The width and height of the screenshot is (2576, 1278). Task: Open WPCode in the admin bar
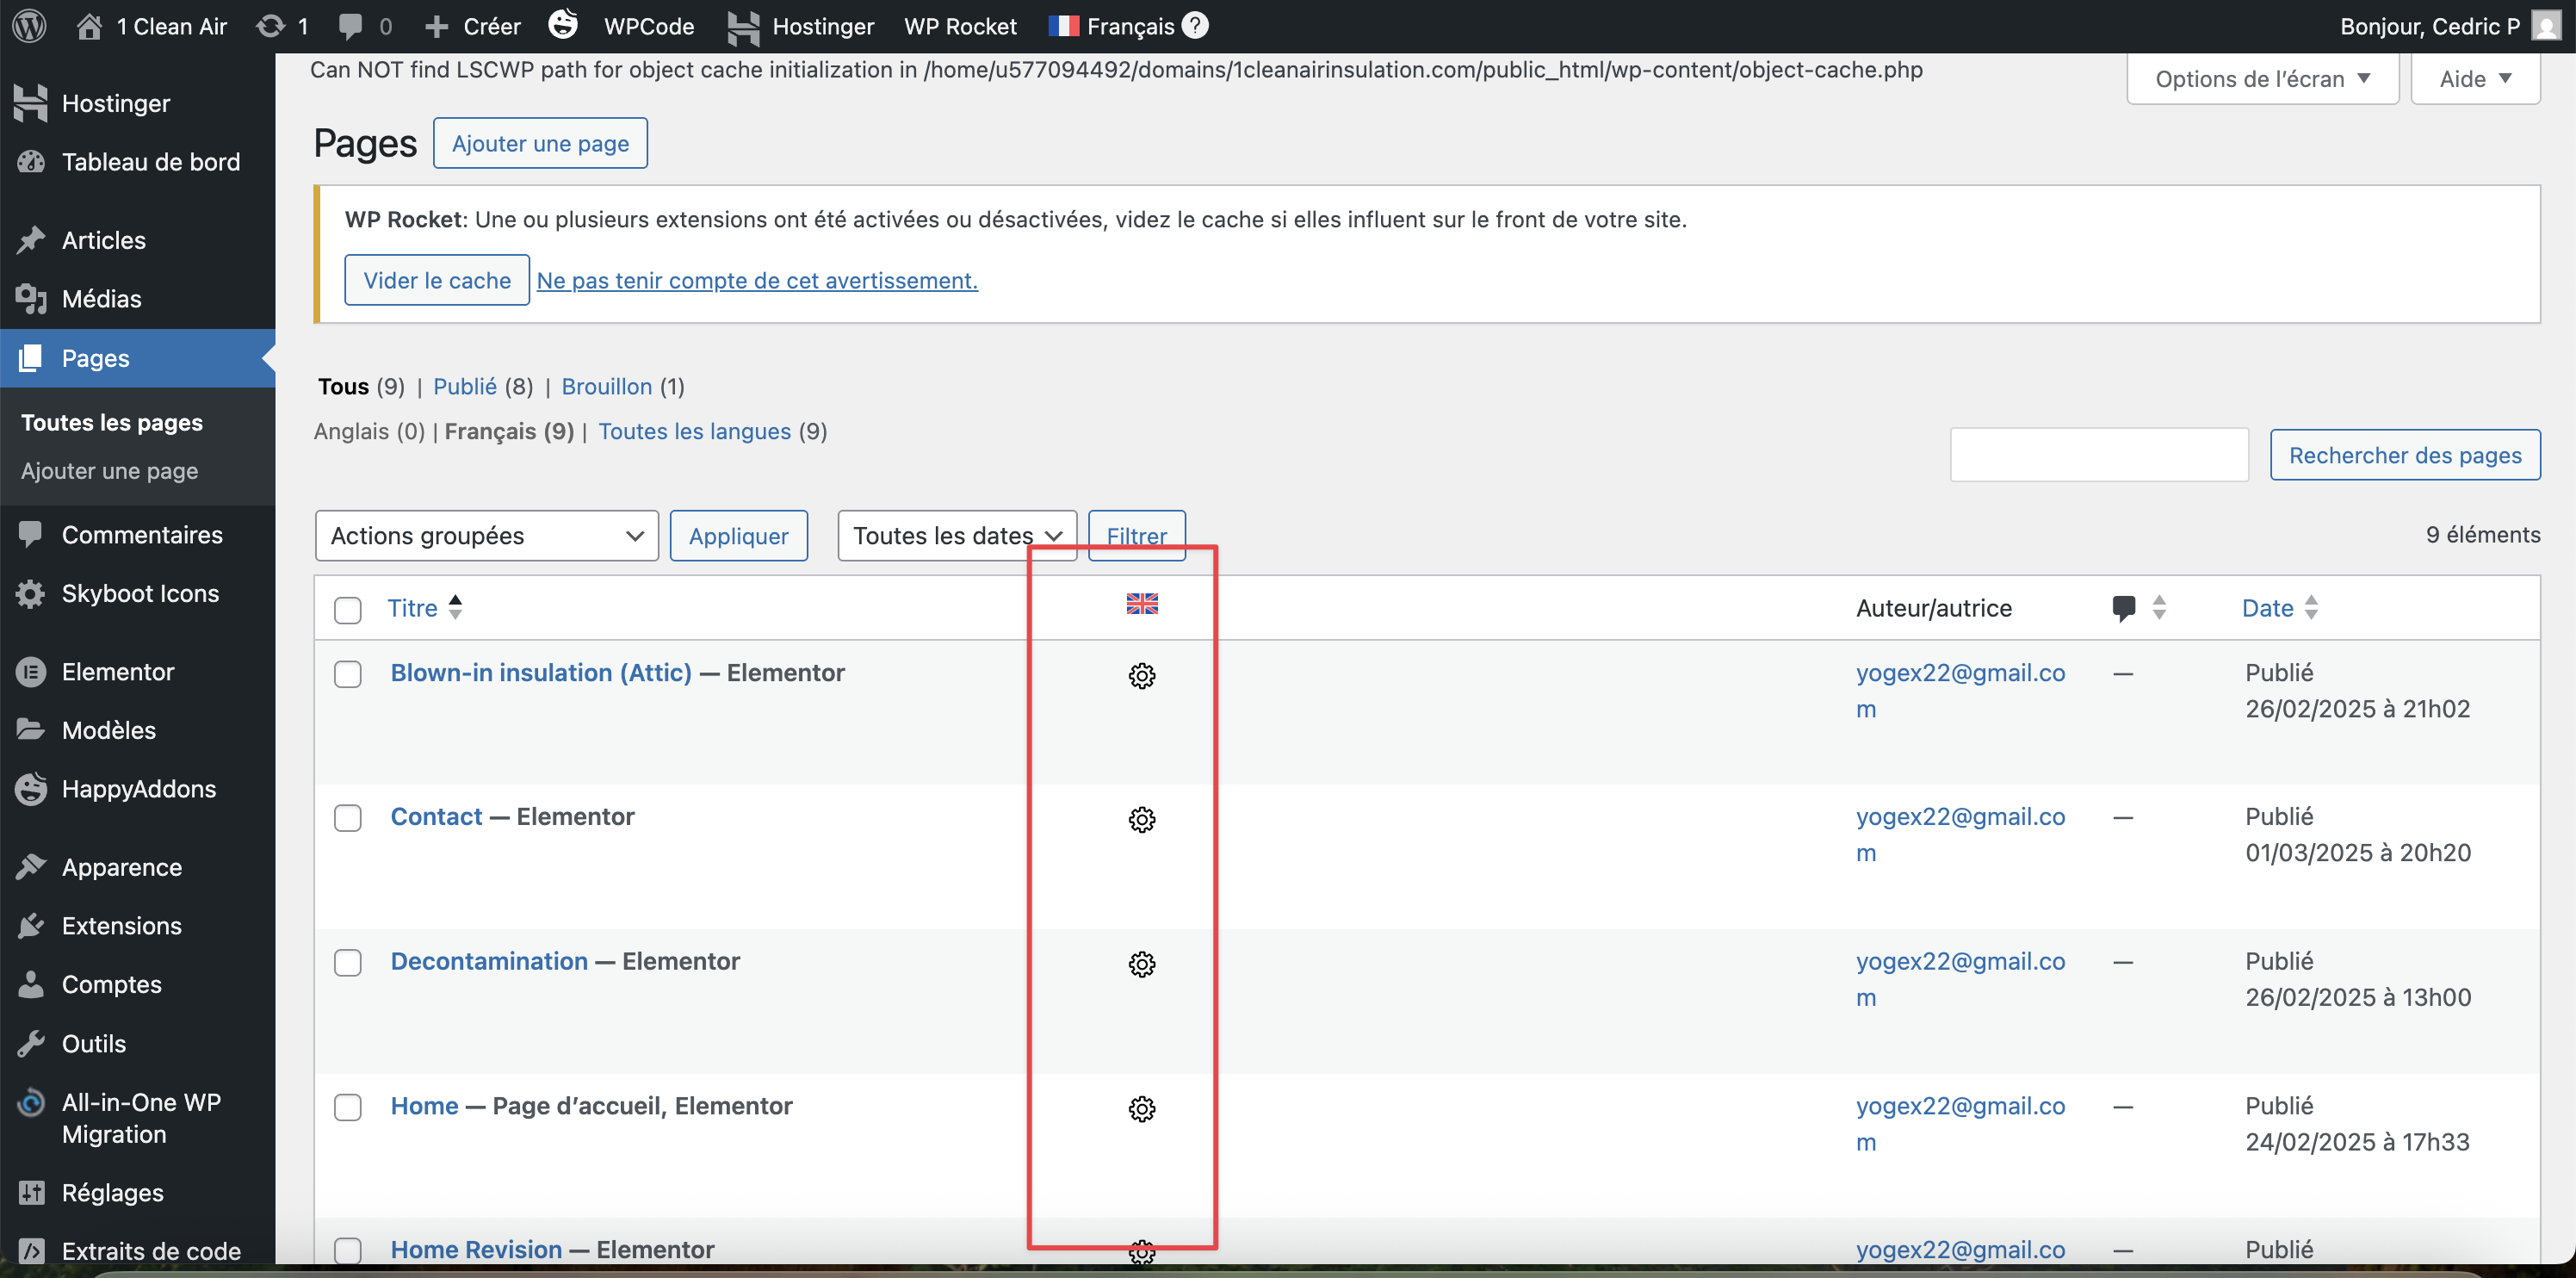click(649, 26)
